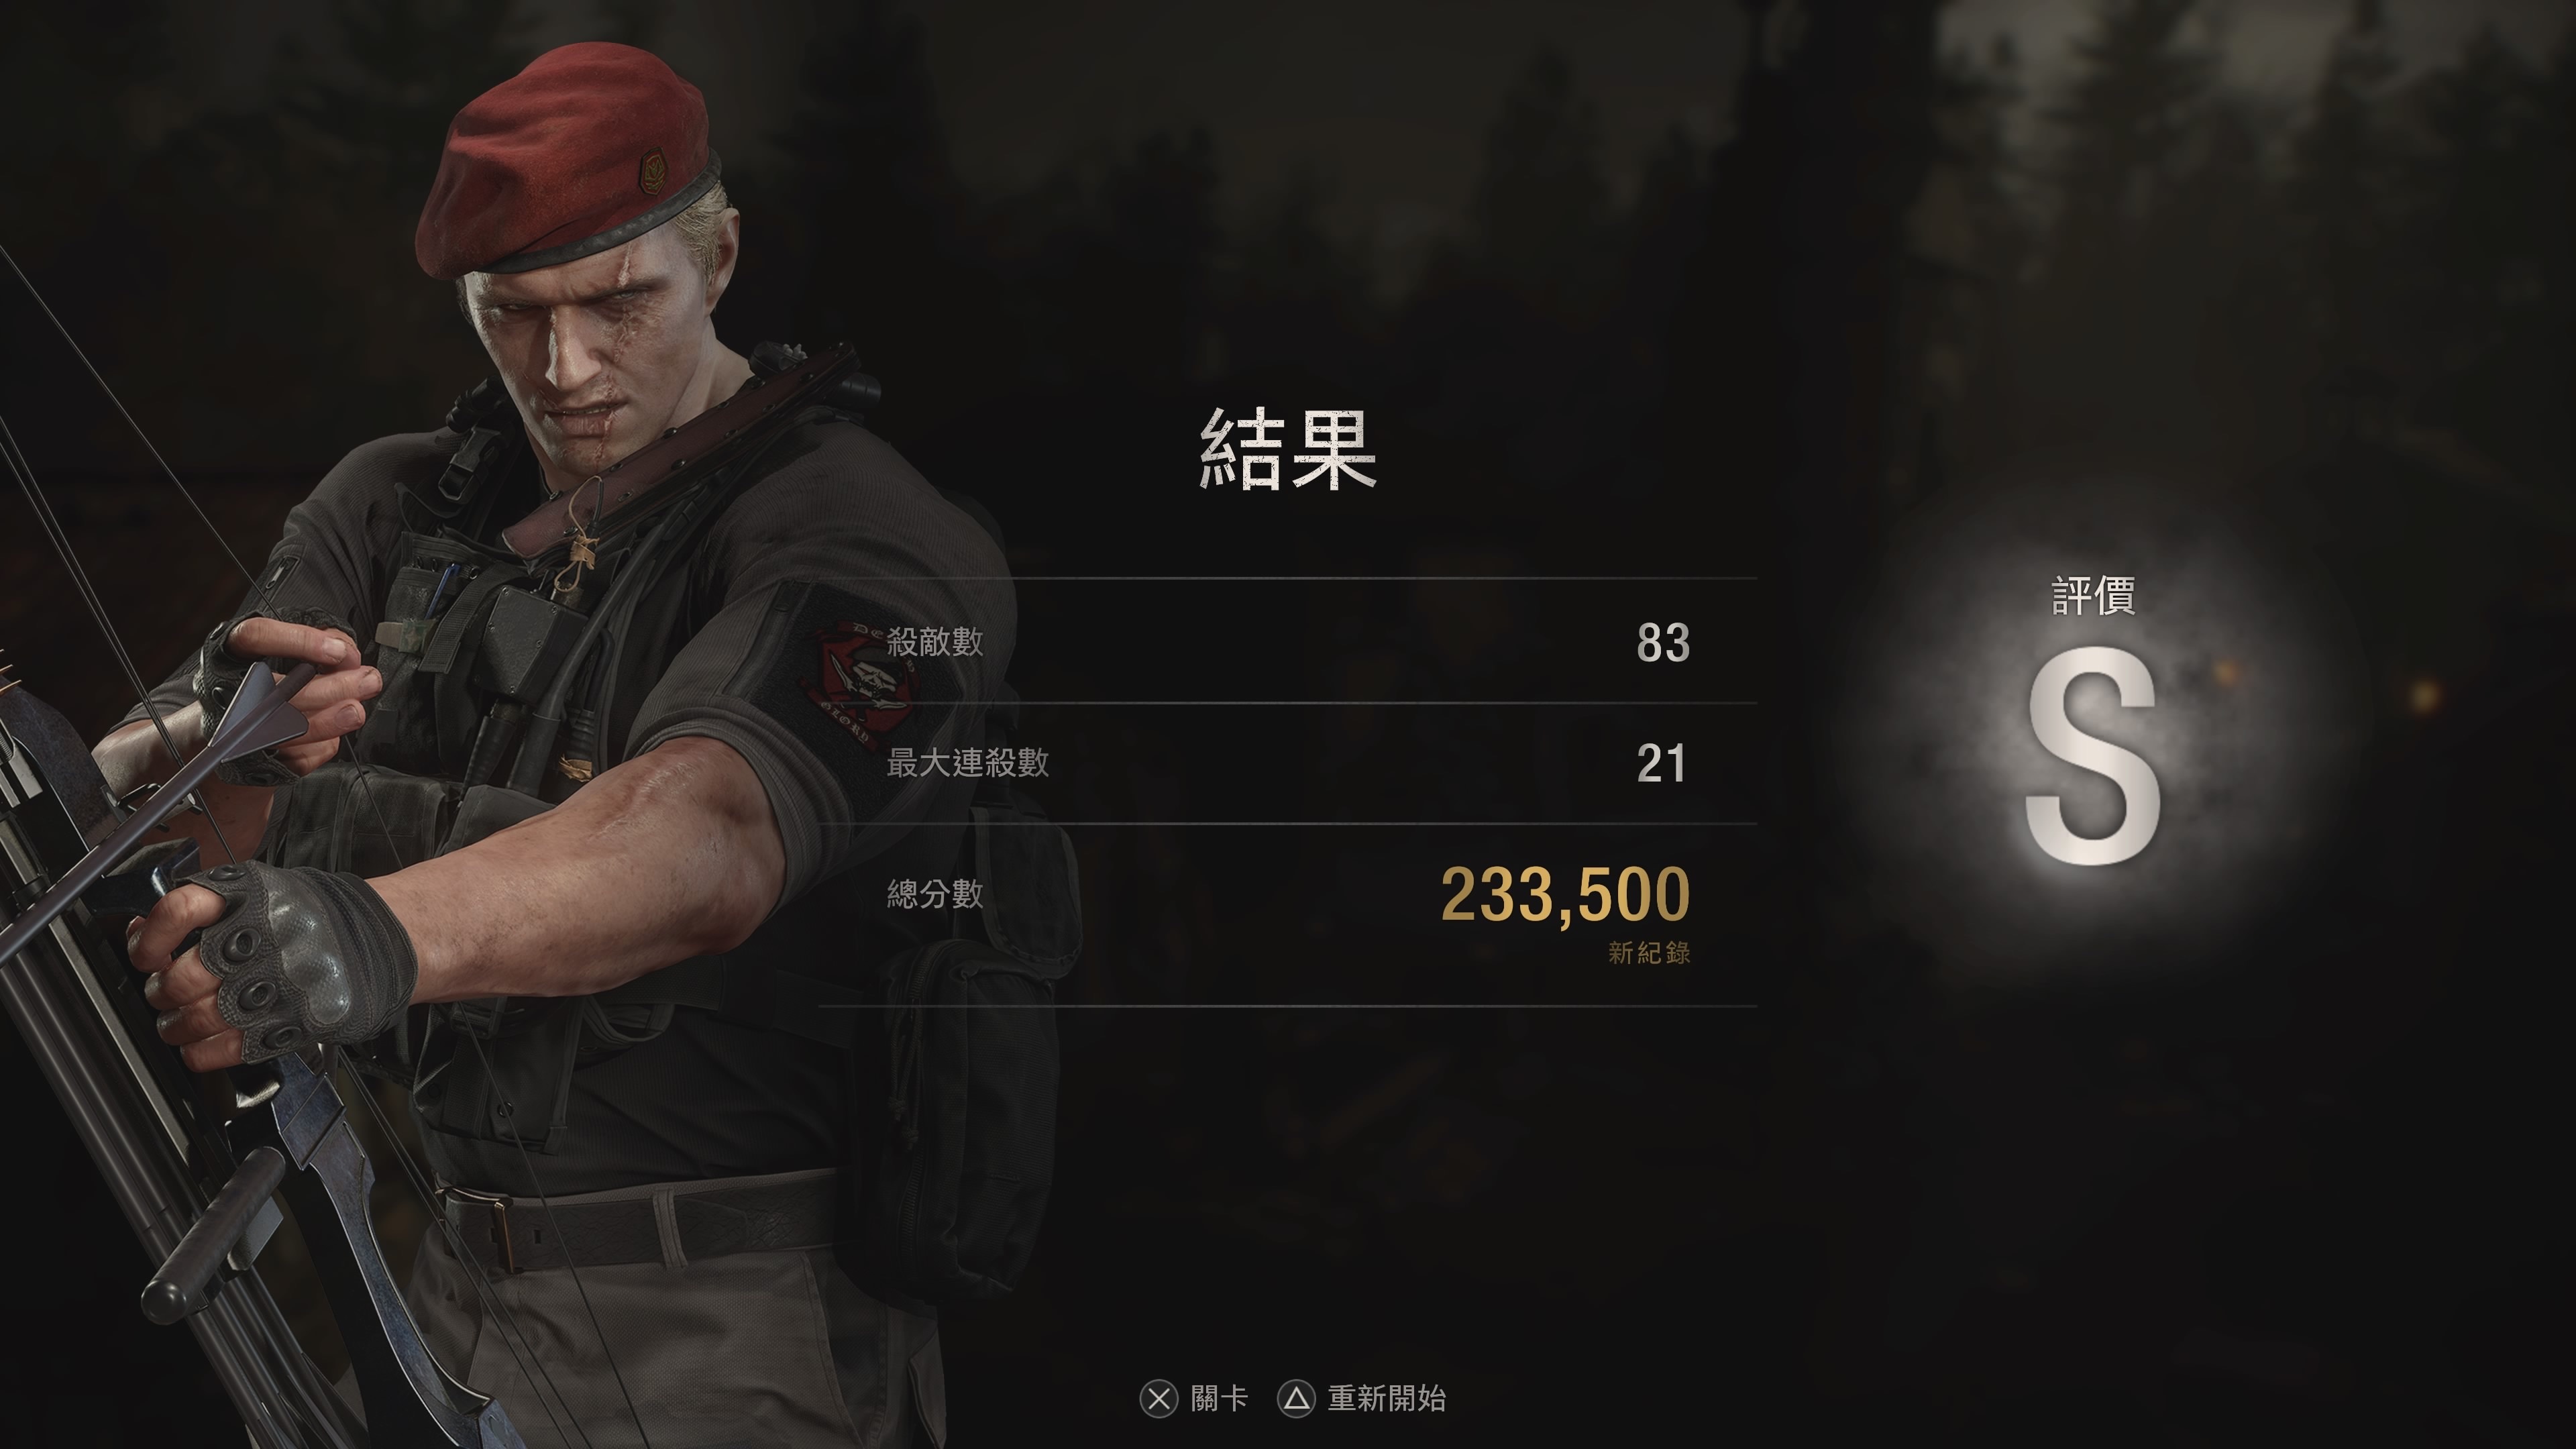This screenshot has width=2576, height=1449.
Task: Select the 最大連殺數 max combo label
Action: click(x=968, y=763)
